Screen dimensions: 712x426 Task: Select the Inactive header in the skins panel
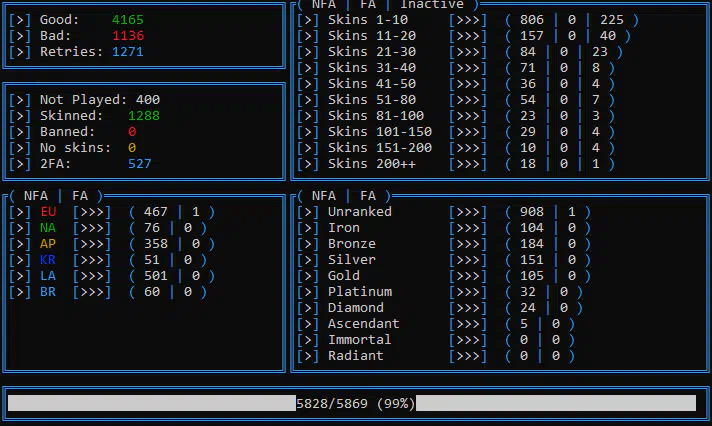click(432, 5)
